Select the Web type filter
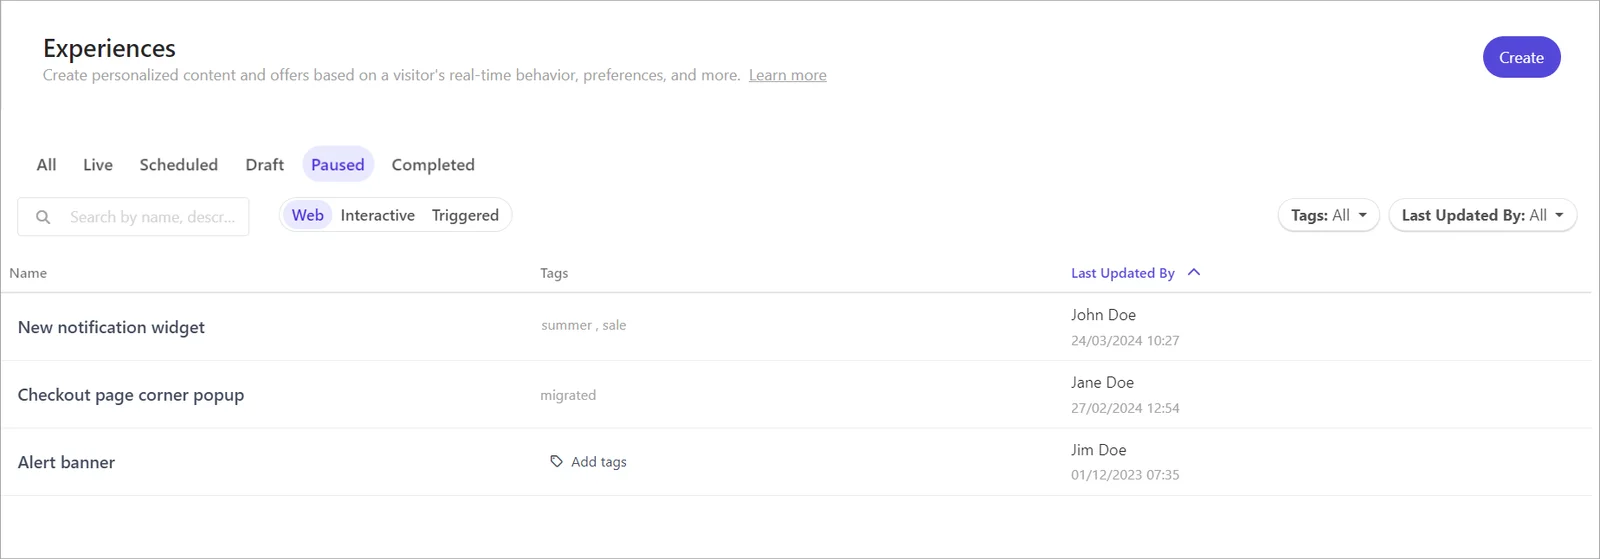 308,215
